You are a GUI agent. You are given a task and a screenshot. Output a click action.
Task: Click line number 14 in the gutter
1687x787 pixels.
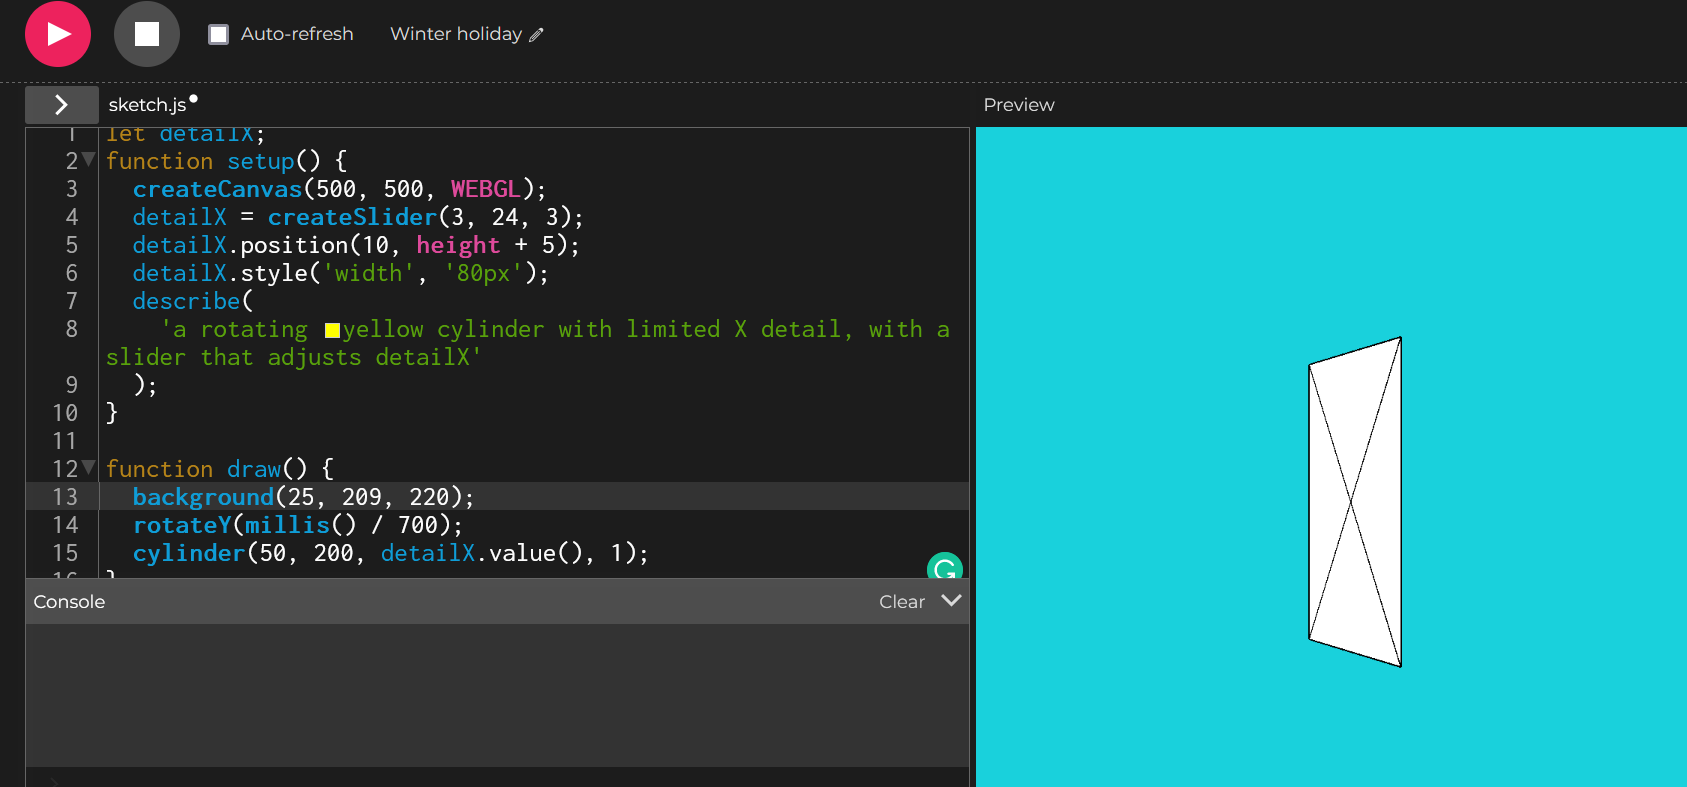point(65,525)
